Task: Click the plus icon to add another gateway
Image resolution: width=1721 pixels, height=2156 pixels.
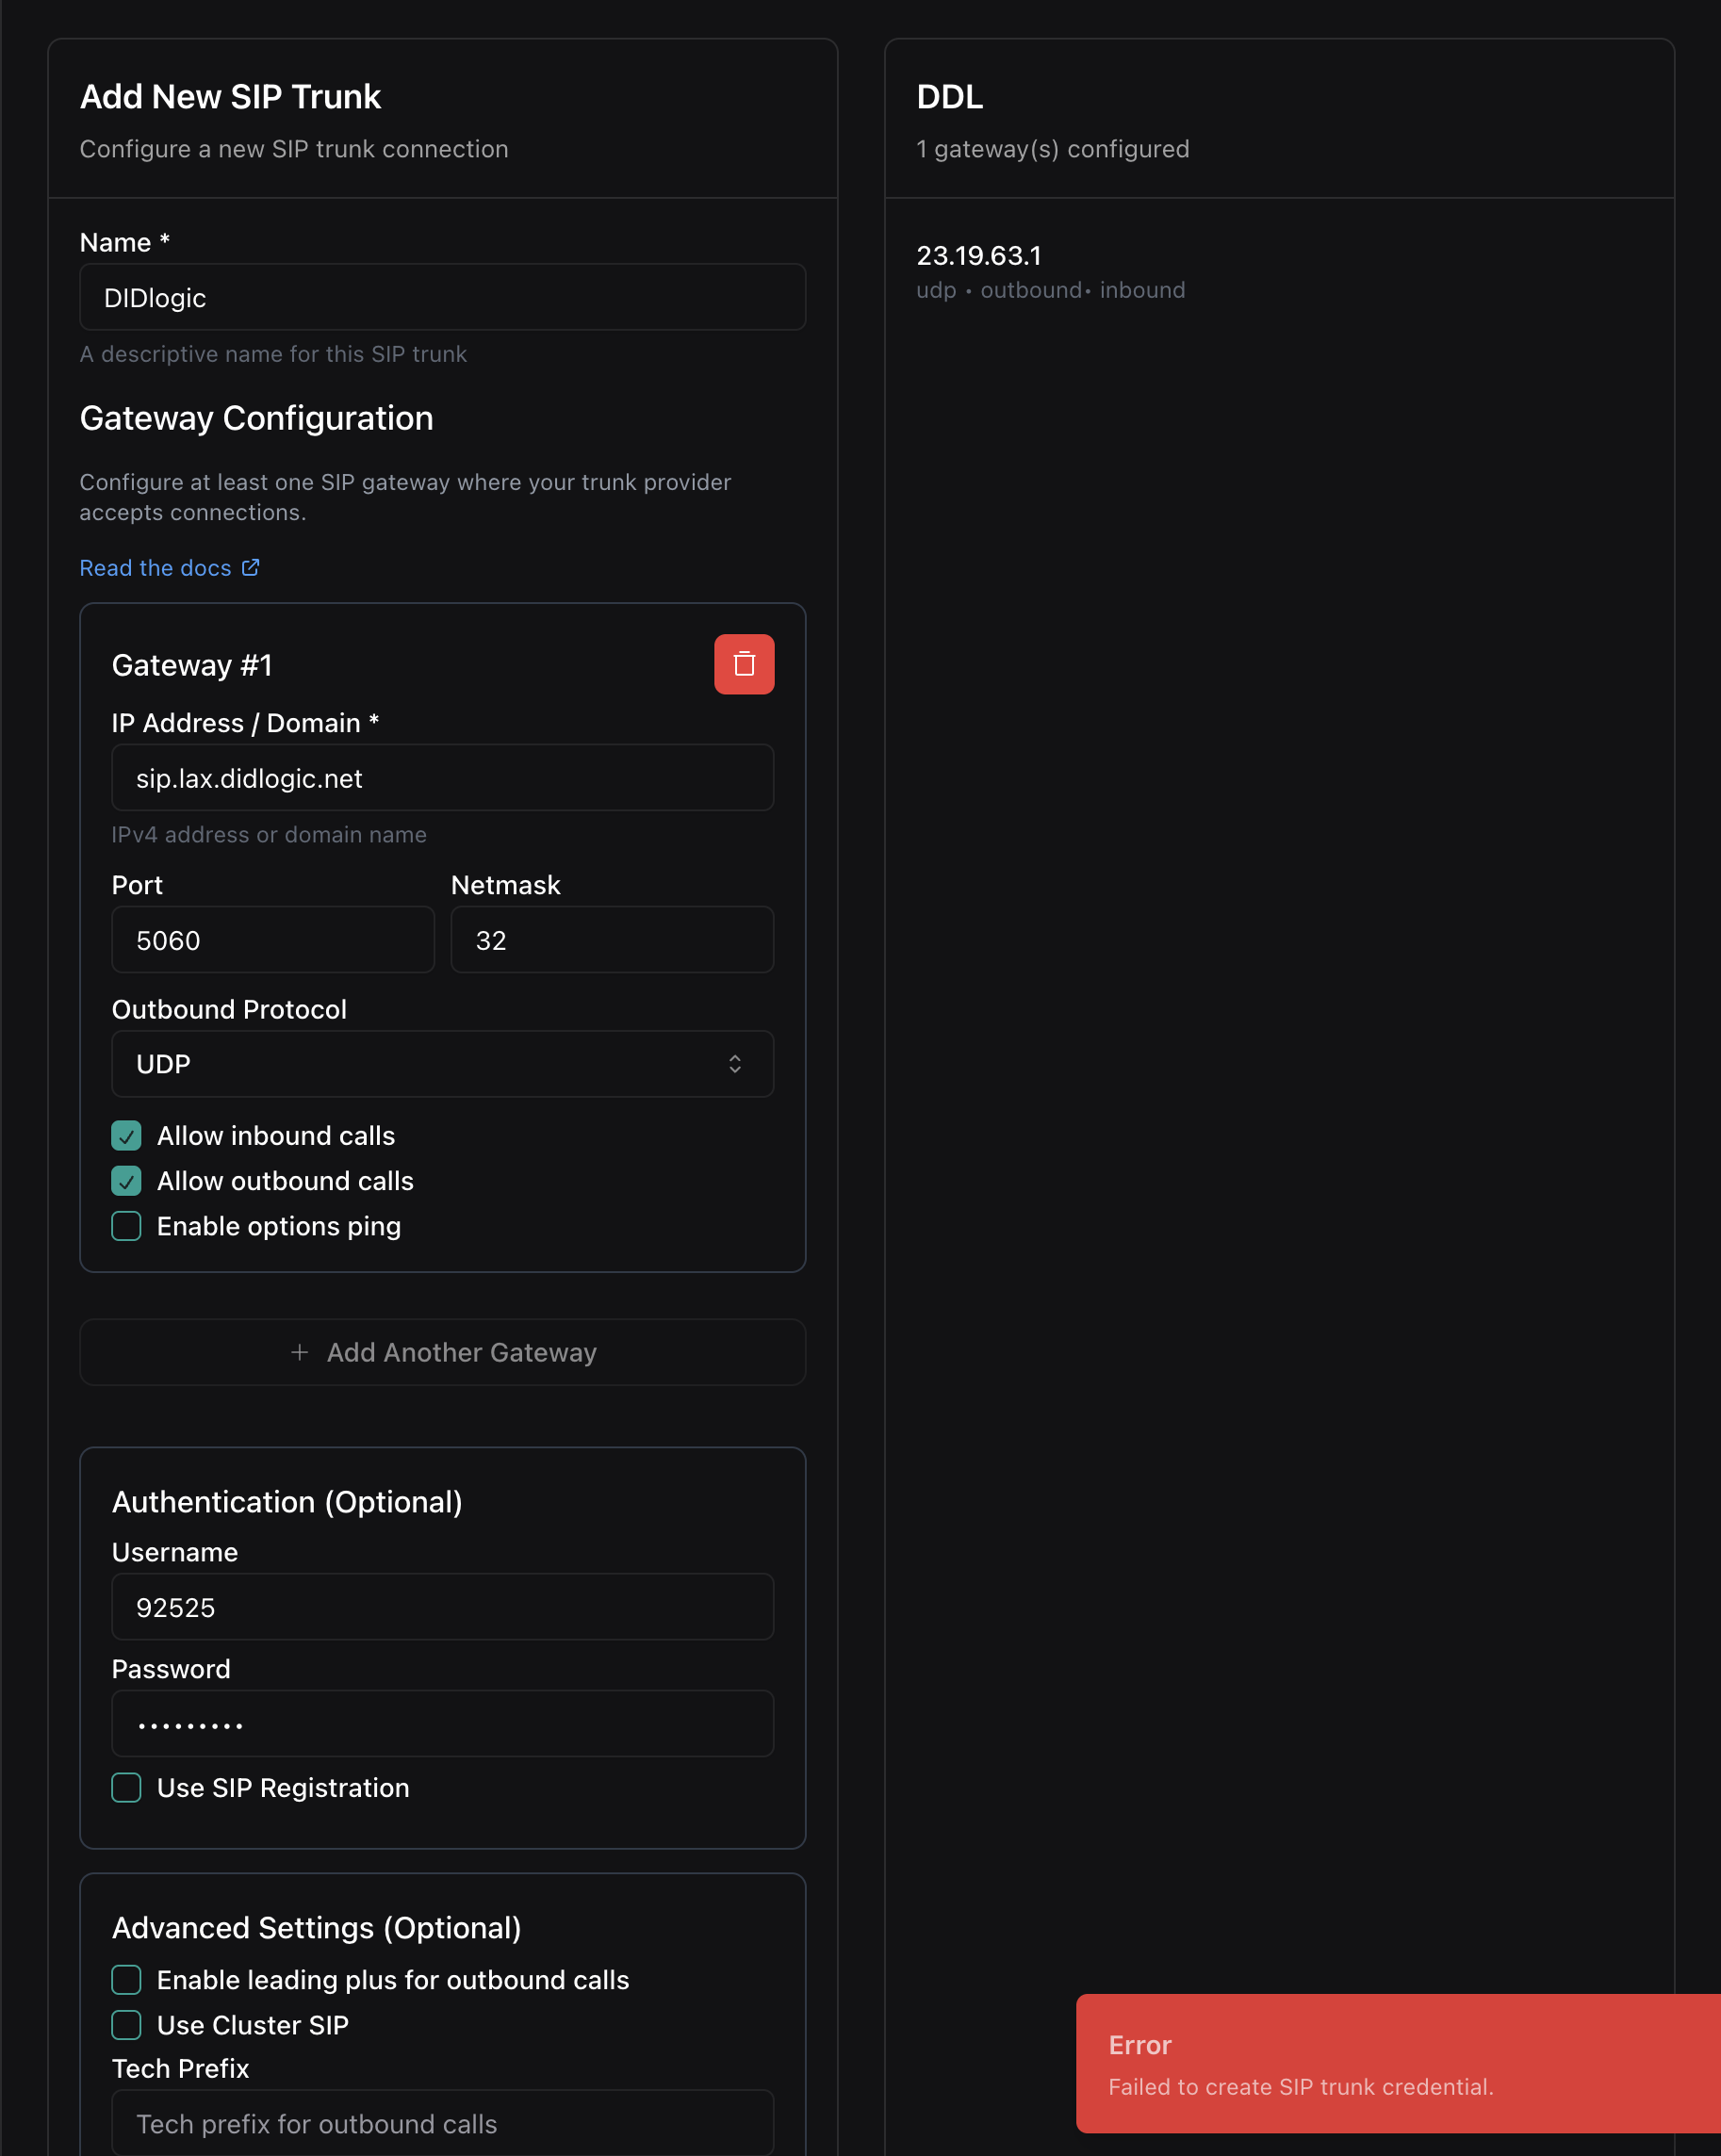Action: coord(300,1352)
